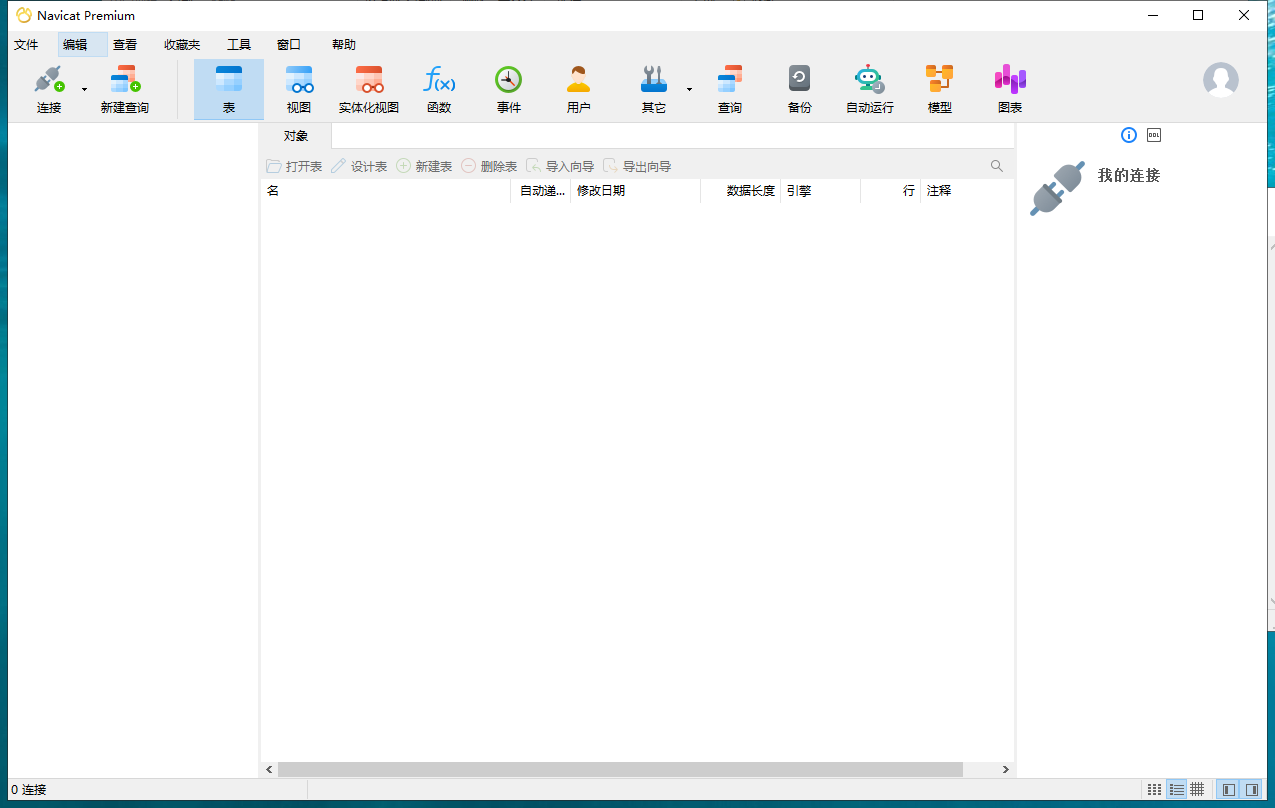Screen dimensions: 1275x808
Task: Select the 实体化视图 materialized view icon
Action: (369, 89)
